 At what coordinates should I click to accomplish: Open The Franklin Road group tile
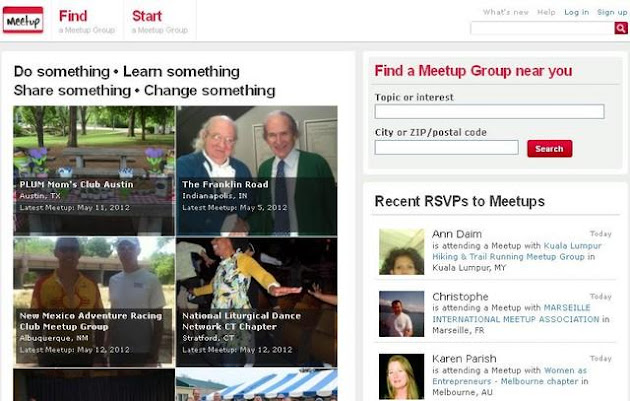257,170
